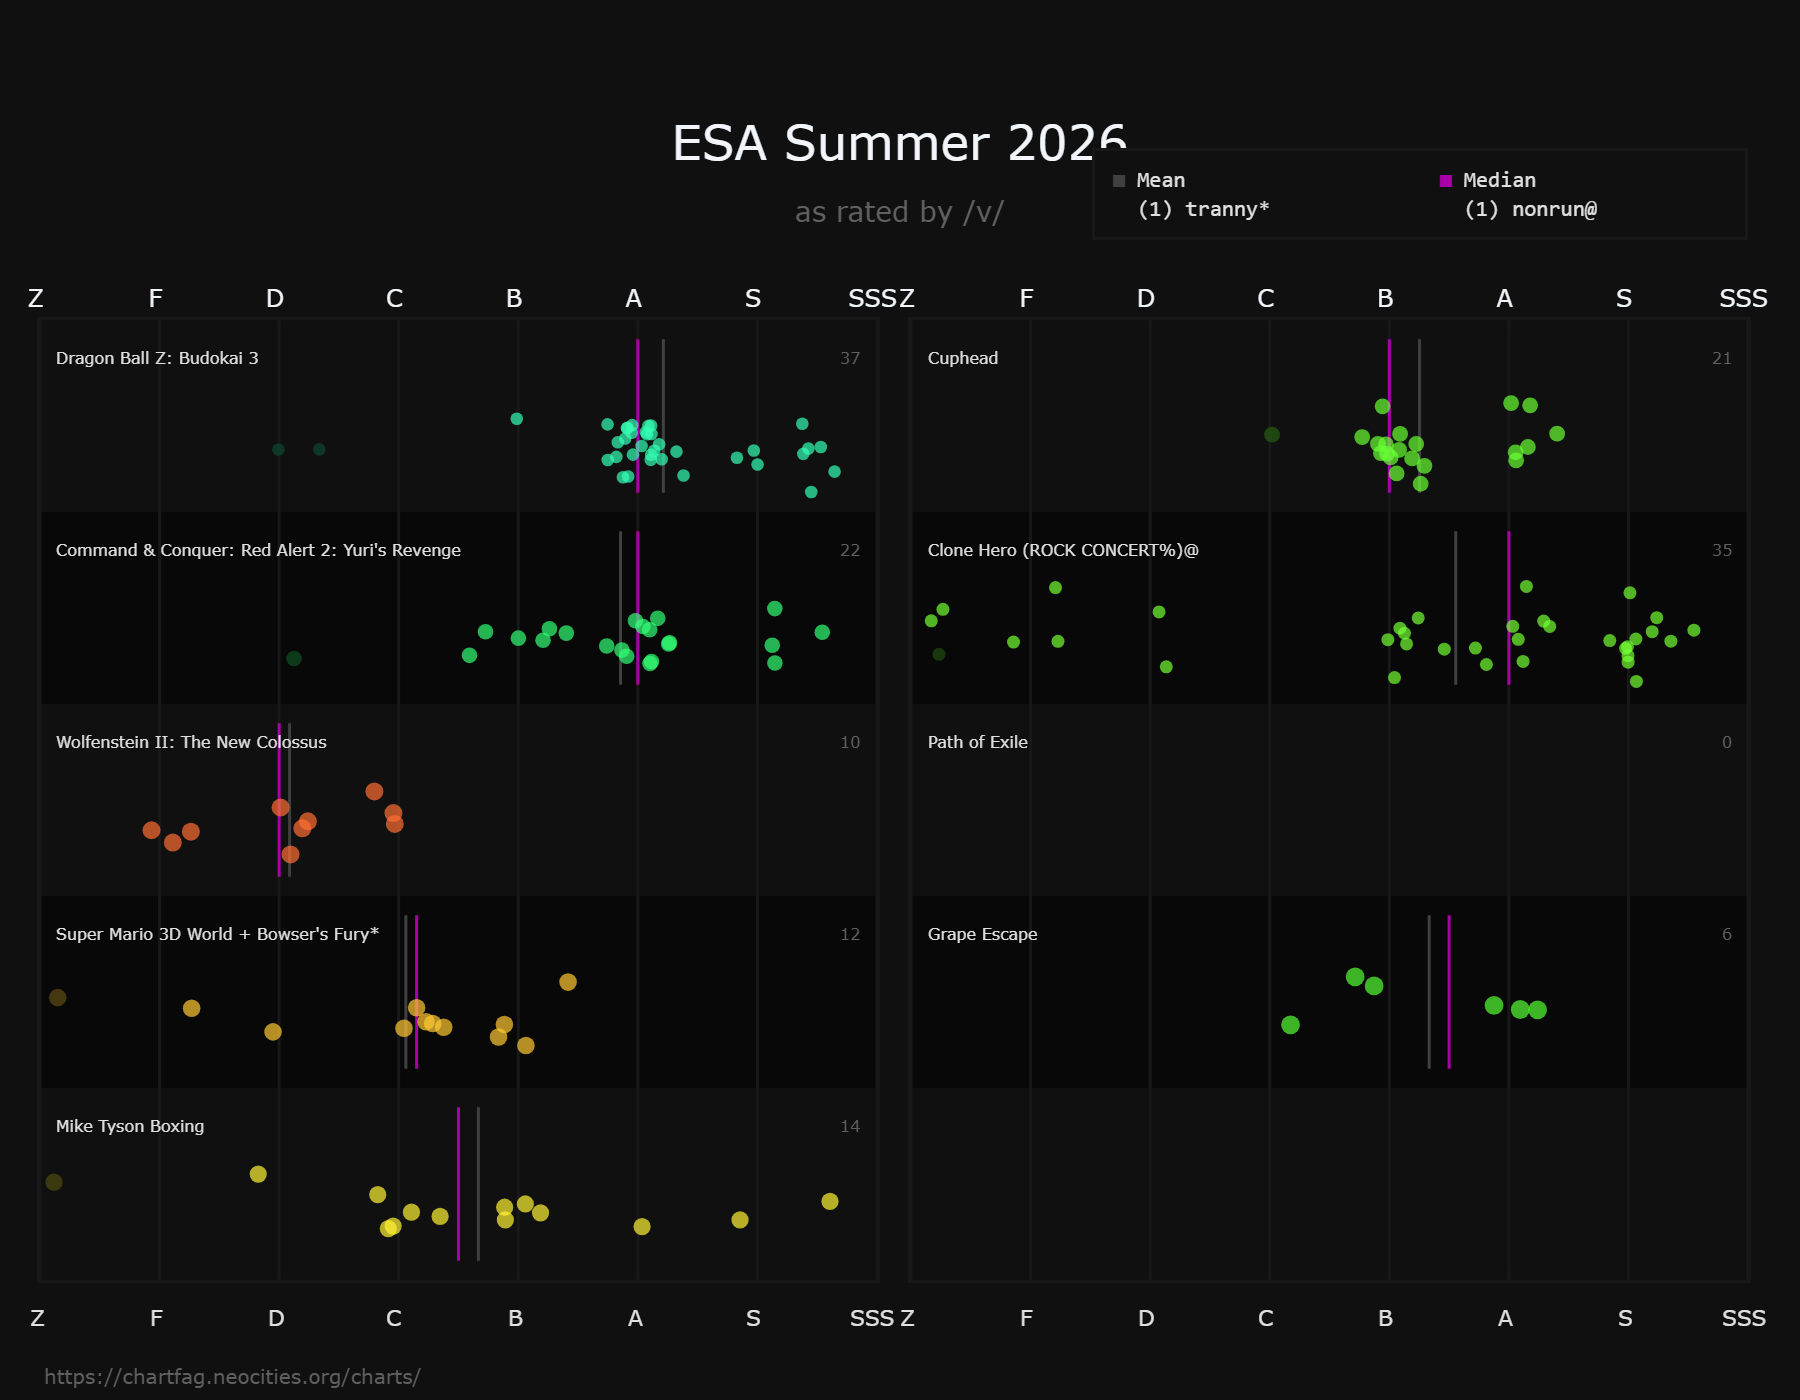Click the gray mean line in Command & Conquer row
Viewport: 1800px width, 1400px height.
(620, 608)
